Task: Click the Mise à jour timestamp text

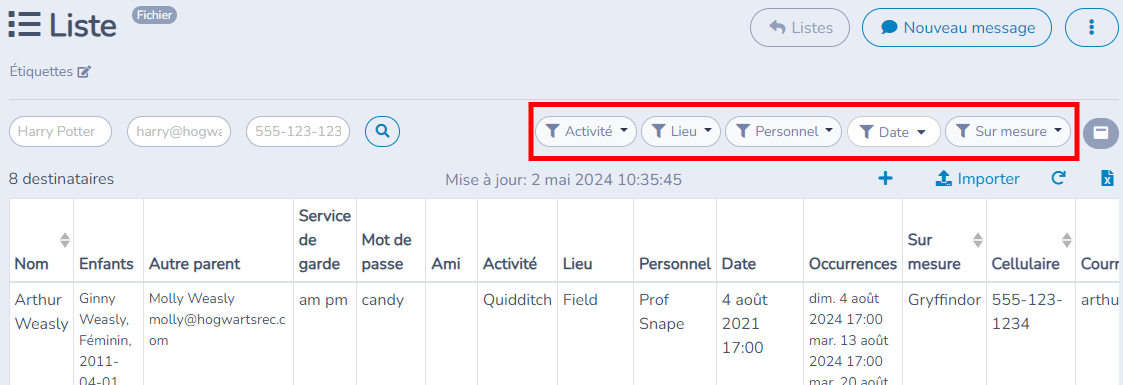Action: pyautogui.click(x=563, y=179)
